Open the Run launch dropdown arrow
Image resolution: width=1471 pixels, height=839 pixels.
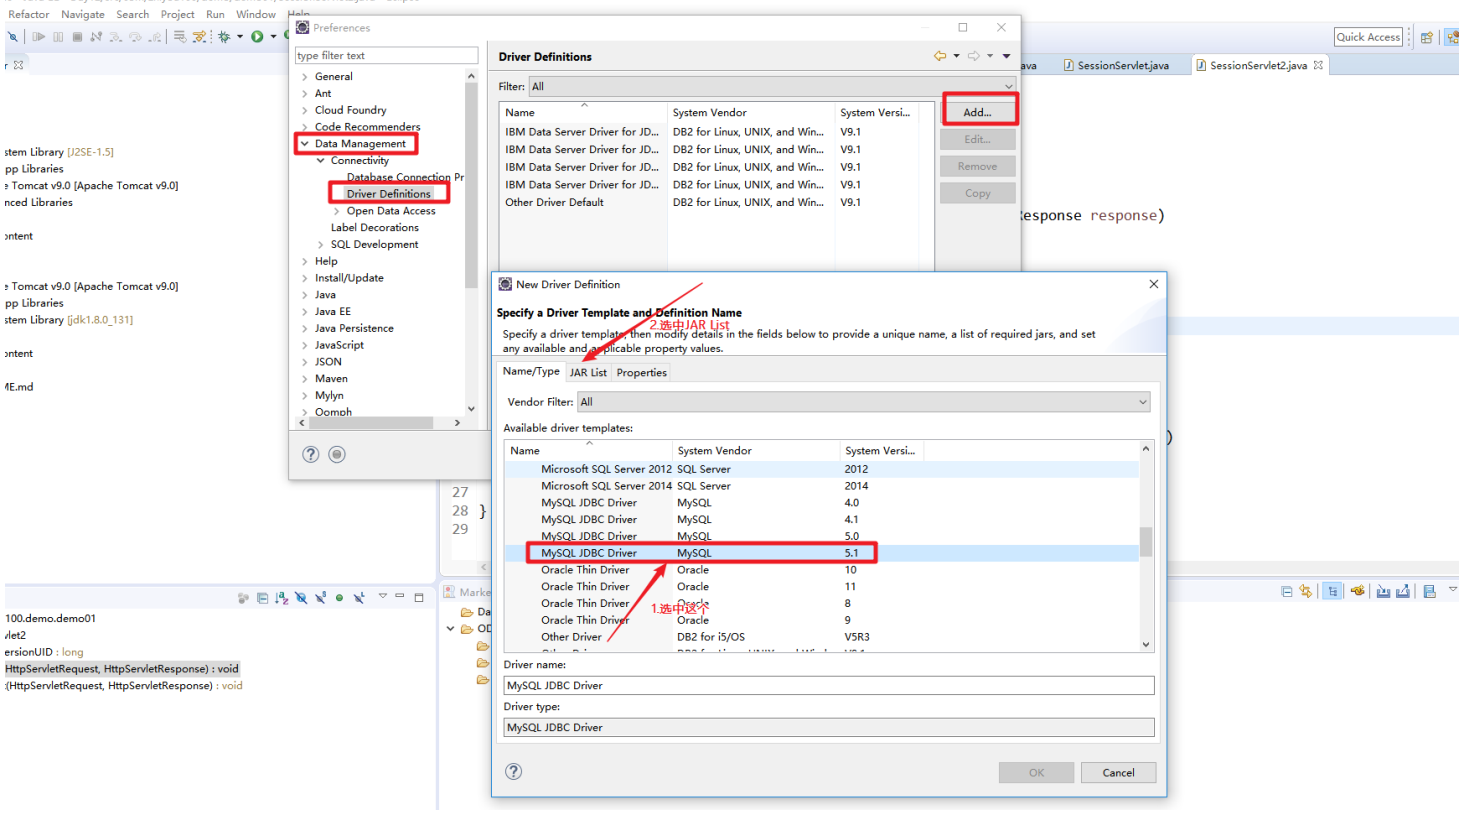pyautogui.click(x=273, y=37)
